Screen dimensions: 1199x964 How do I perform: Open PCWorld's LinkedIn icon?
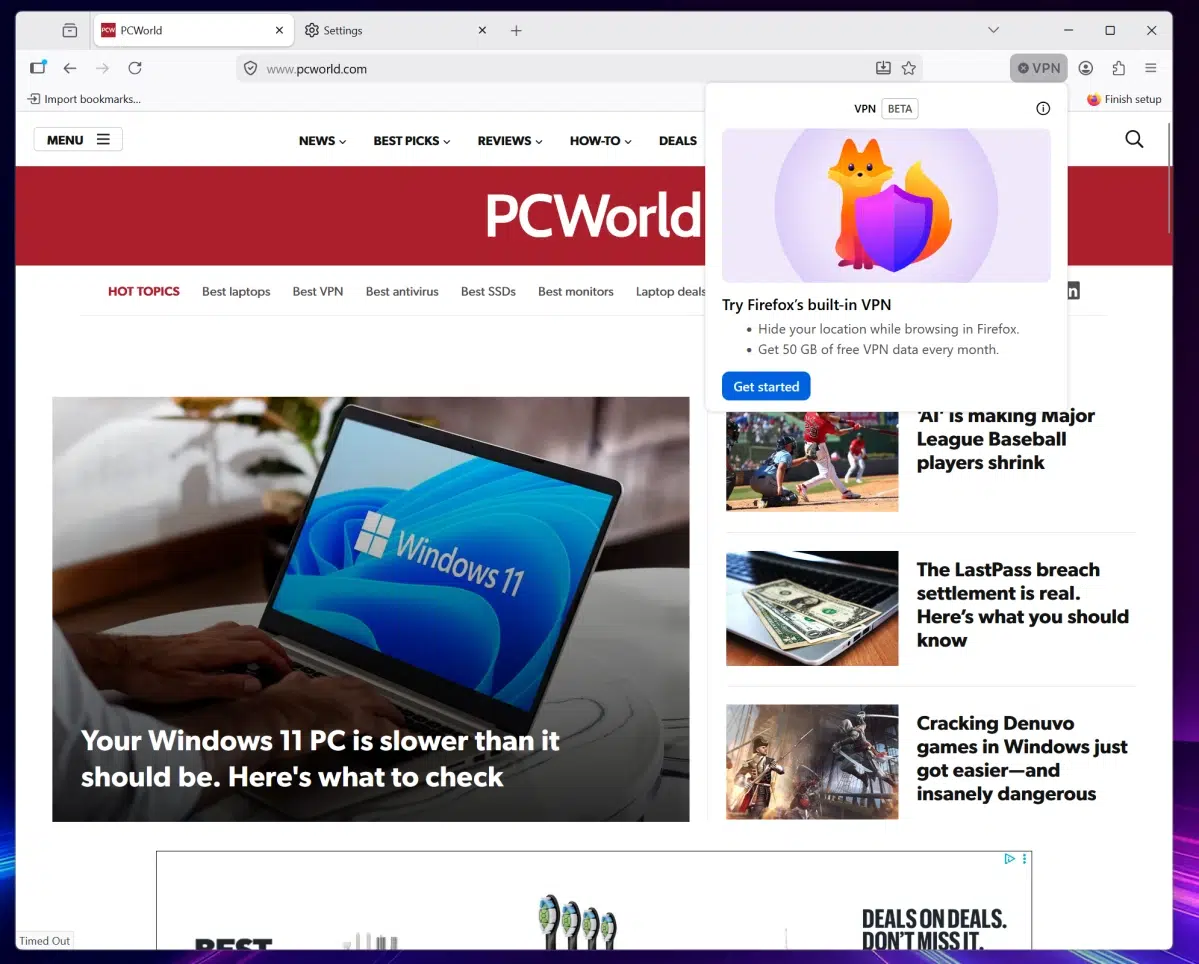(1071, 290)
